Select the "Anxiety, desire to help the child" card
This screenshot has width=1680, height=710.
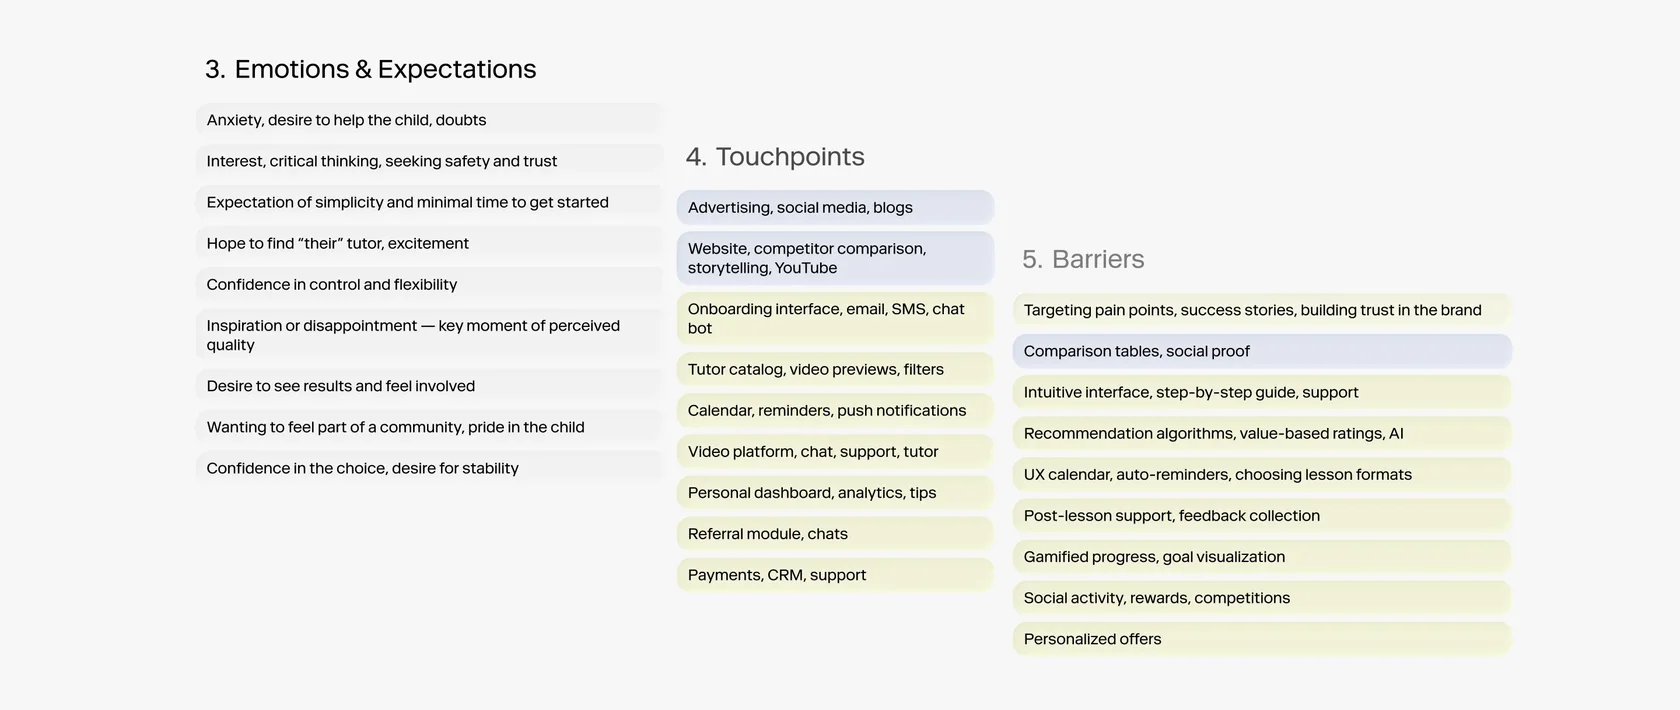[x=429, y=120]
